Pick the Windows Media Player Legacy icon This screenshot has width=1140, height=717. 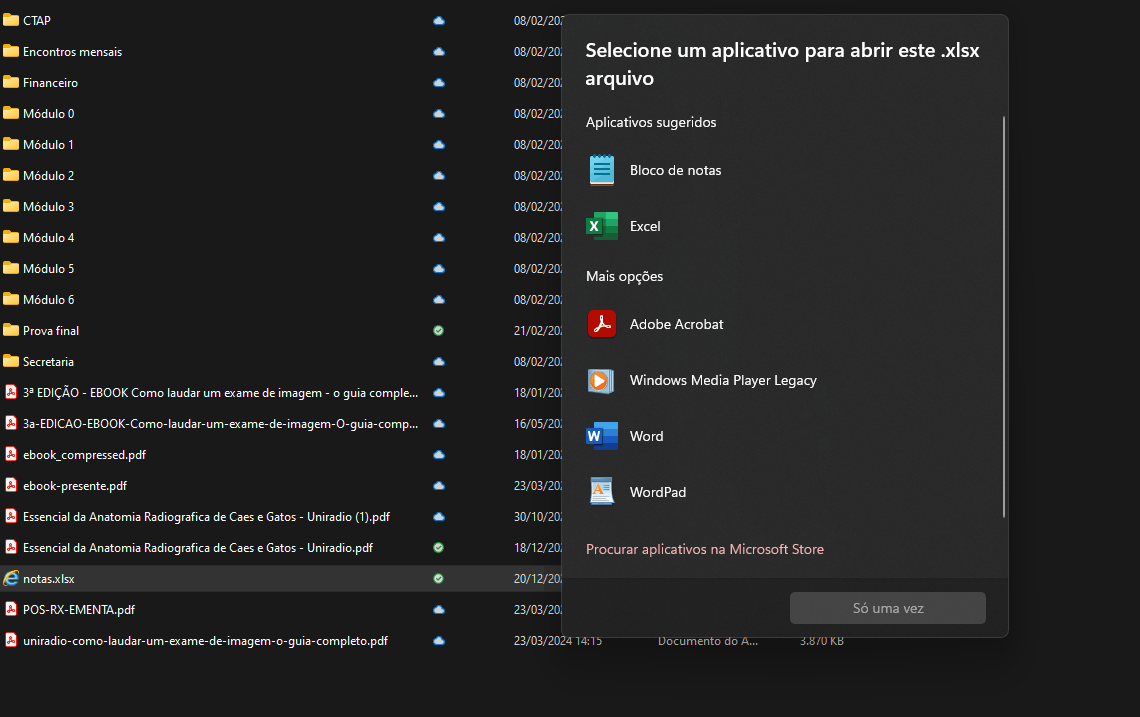[x=601, y=380]
